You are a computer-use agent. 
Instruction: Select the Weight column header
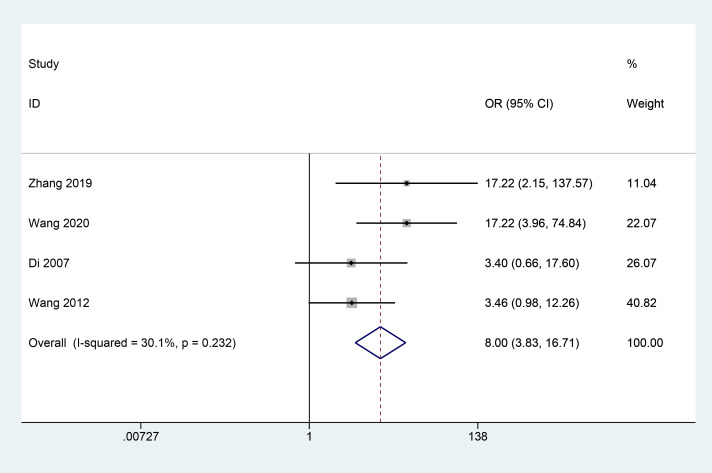point(645,104)
